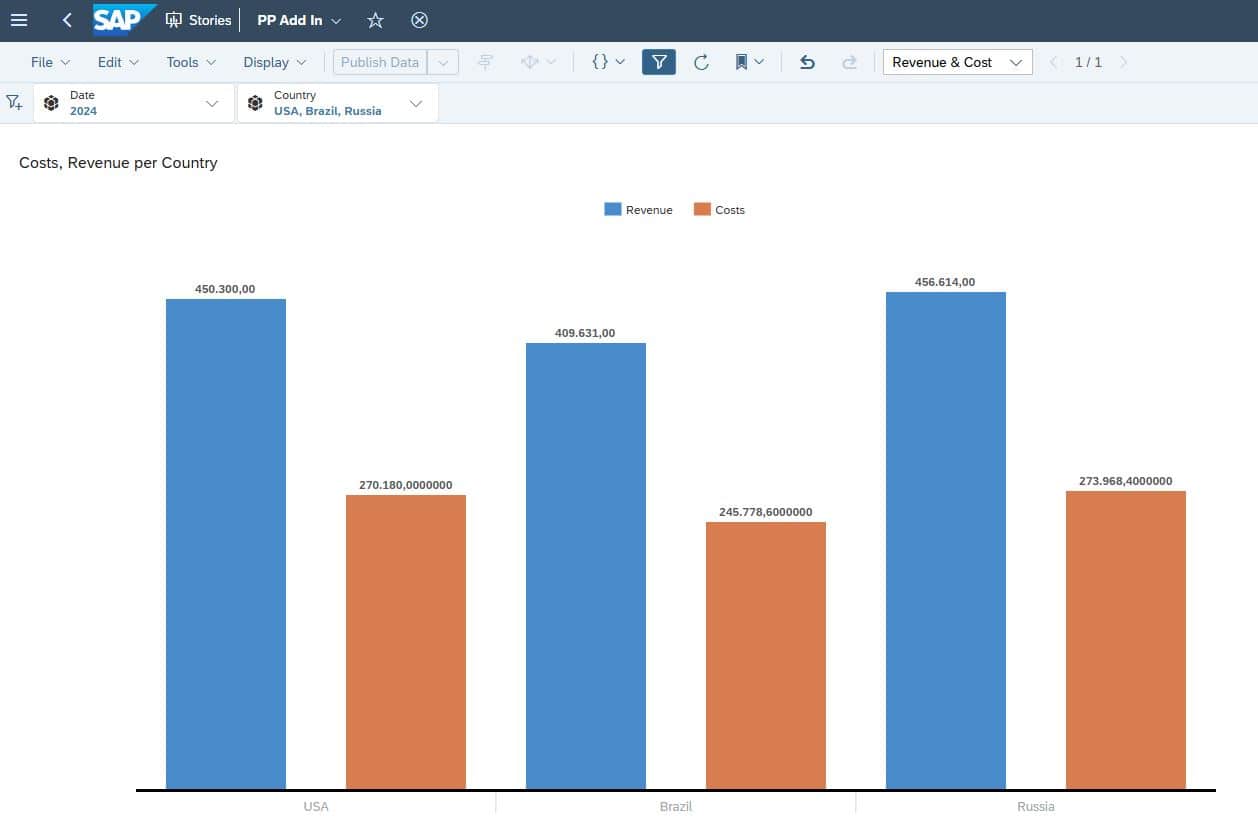This screenshot has width=1258, height=834.
Task: Open the Tools menu
Action: [191, 62]
